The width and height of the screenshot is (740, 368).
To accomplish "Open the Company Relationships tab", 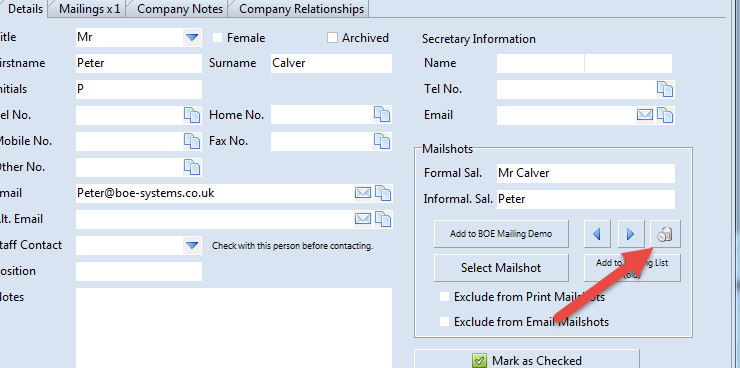I will 301,9.
